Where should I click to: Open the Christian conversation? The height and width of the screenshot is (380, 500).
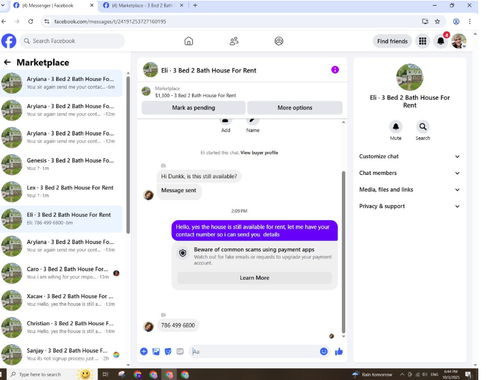tap(62, 327)
